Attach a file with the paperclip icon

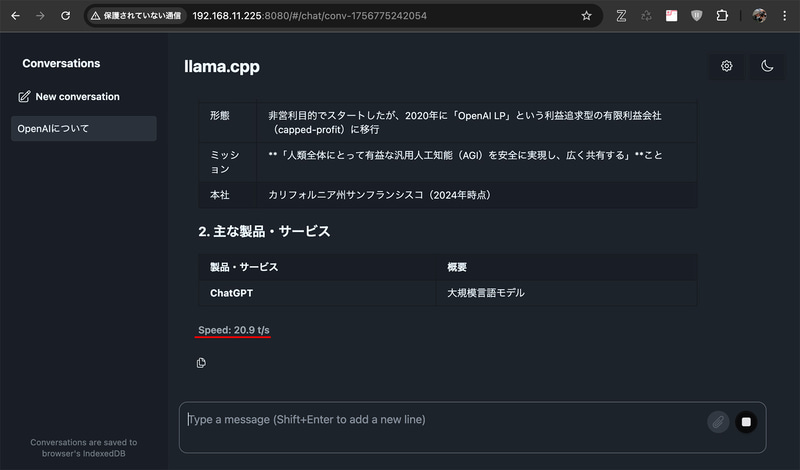coord(718,422)
